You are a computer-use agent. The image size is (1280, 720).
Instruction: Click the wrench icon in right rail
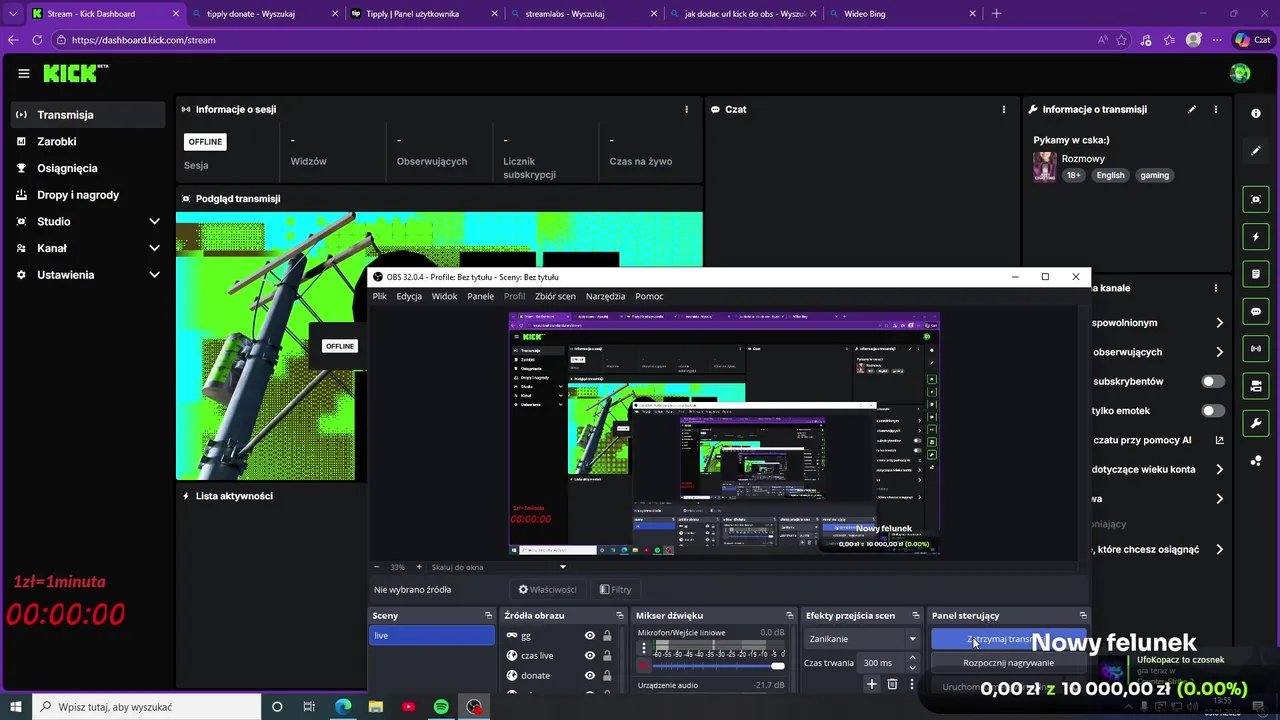1256,423
